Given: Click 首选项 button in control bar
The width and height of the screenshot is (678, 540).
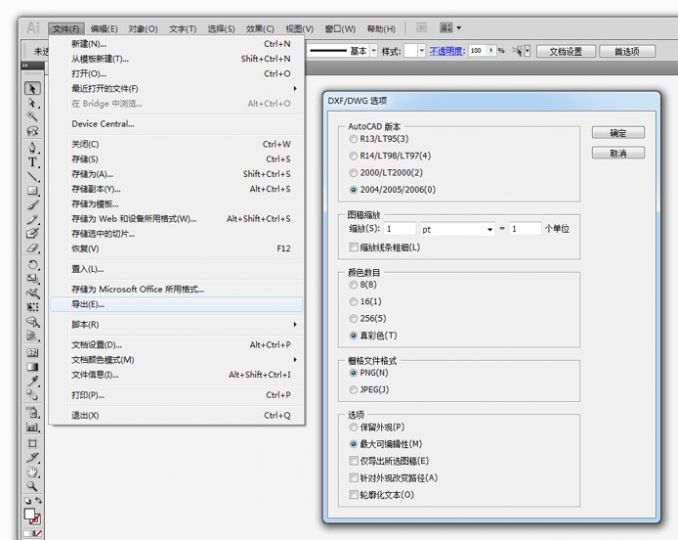Looking at the screenshot, I should click(x=627, y=51).
